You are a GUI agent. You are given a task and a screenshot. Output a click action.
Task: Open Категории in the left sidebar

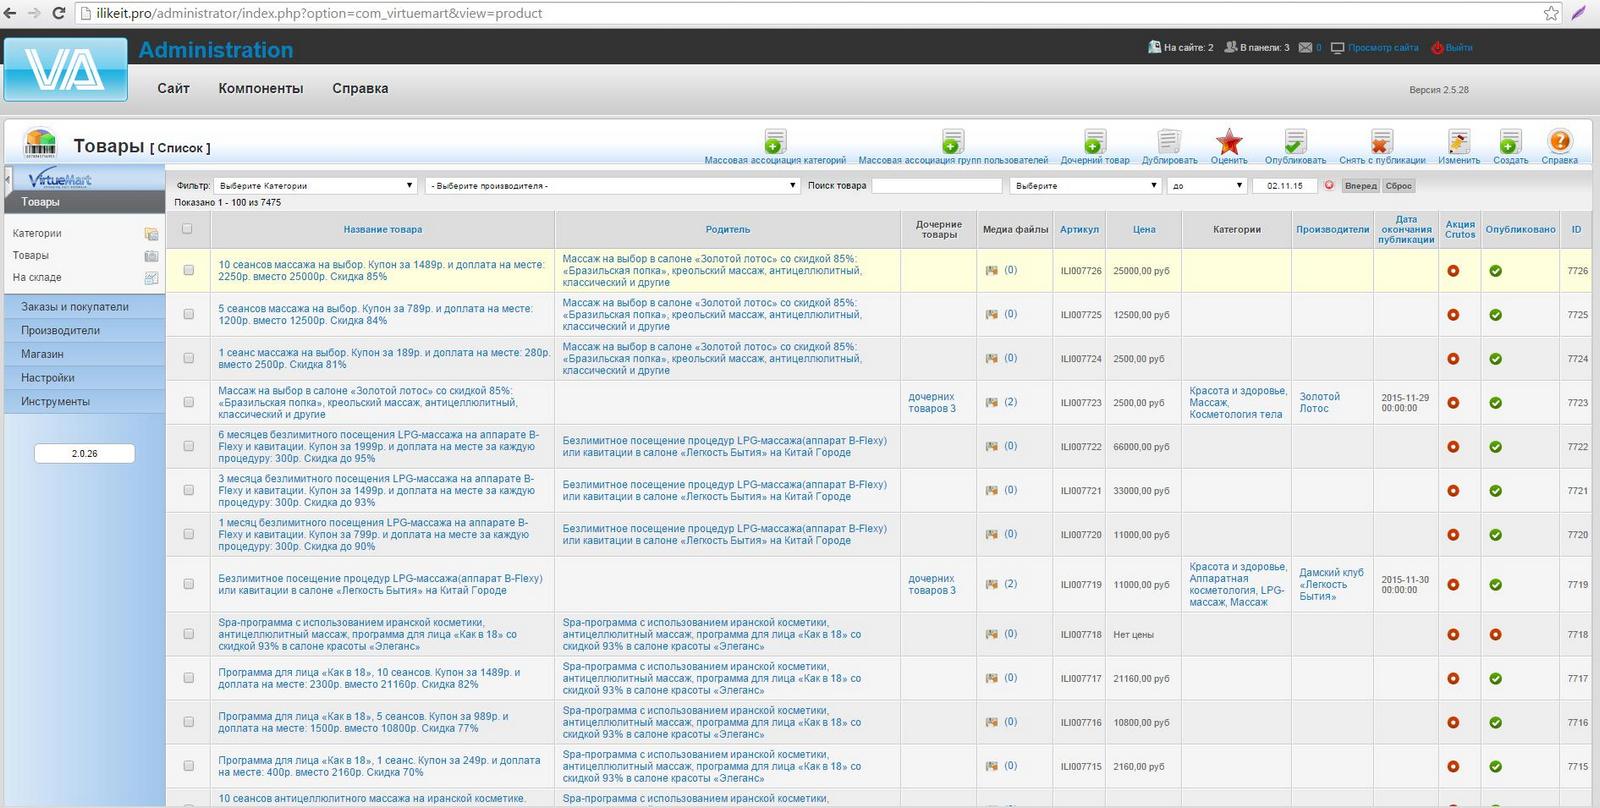click(x=37, y=234)
